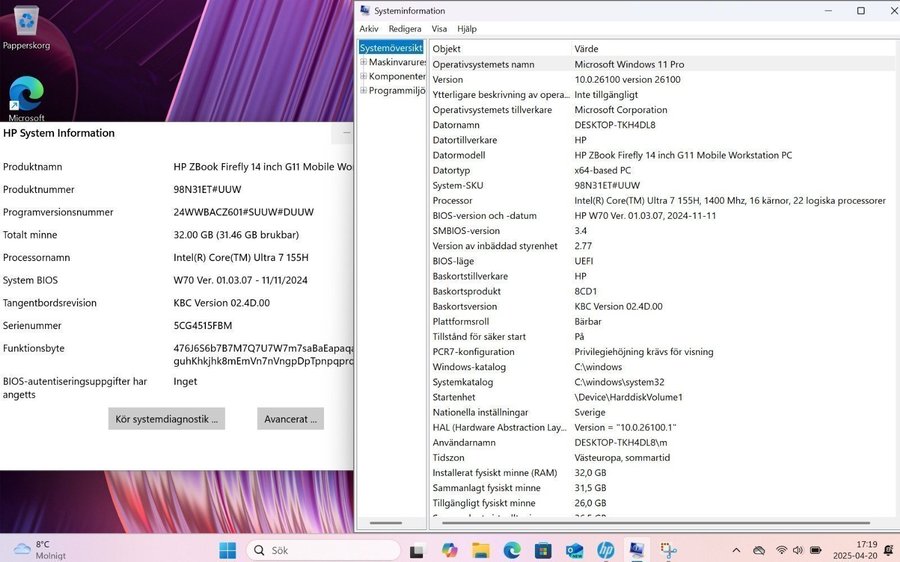Image resolution: width=900 pixels, height=562 pixels.
Task: Open the Papperskorg recycle bin icon
Action: coord(26,28)
